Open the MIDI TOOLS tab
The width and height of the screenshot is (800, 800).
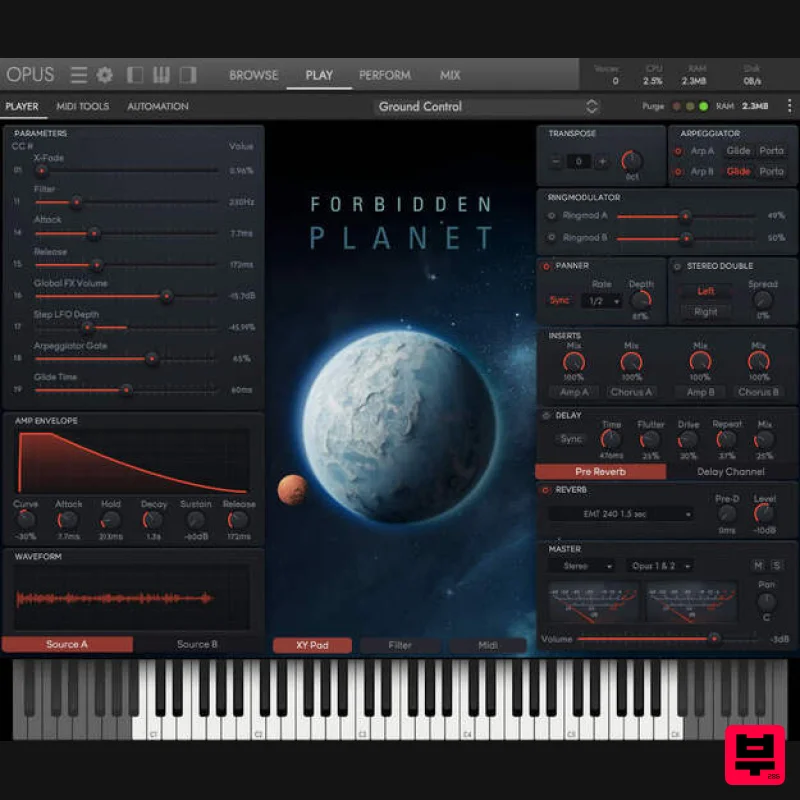pos(83,106)
